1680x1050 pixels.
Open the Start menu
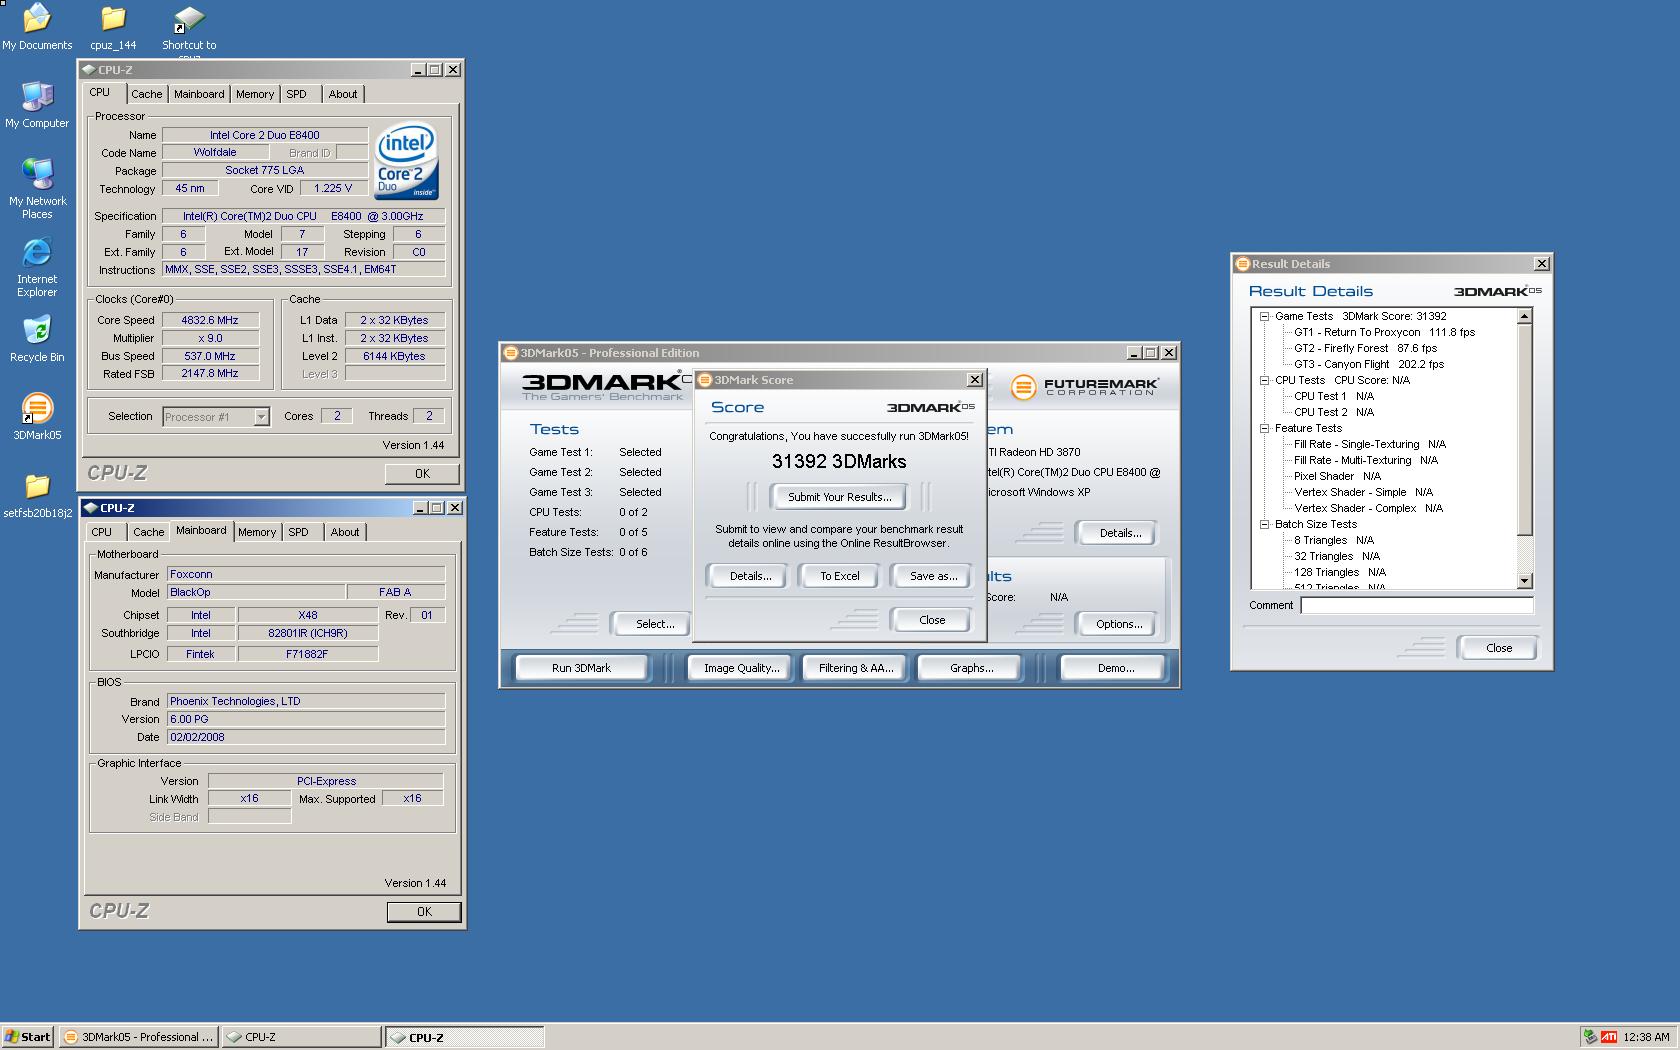point(27,1037)
